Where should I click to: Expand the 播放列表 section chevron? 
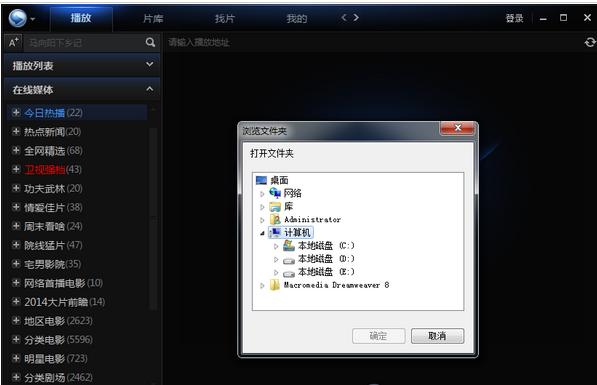coord(150,65)
